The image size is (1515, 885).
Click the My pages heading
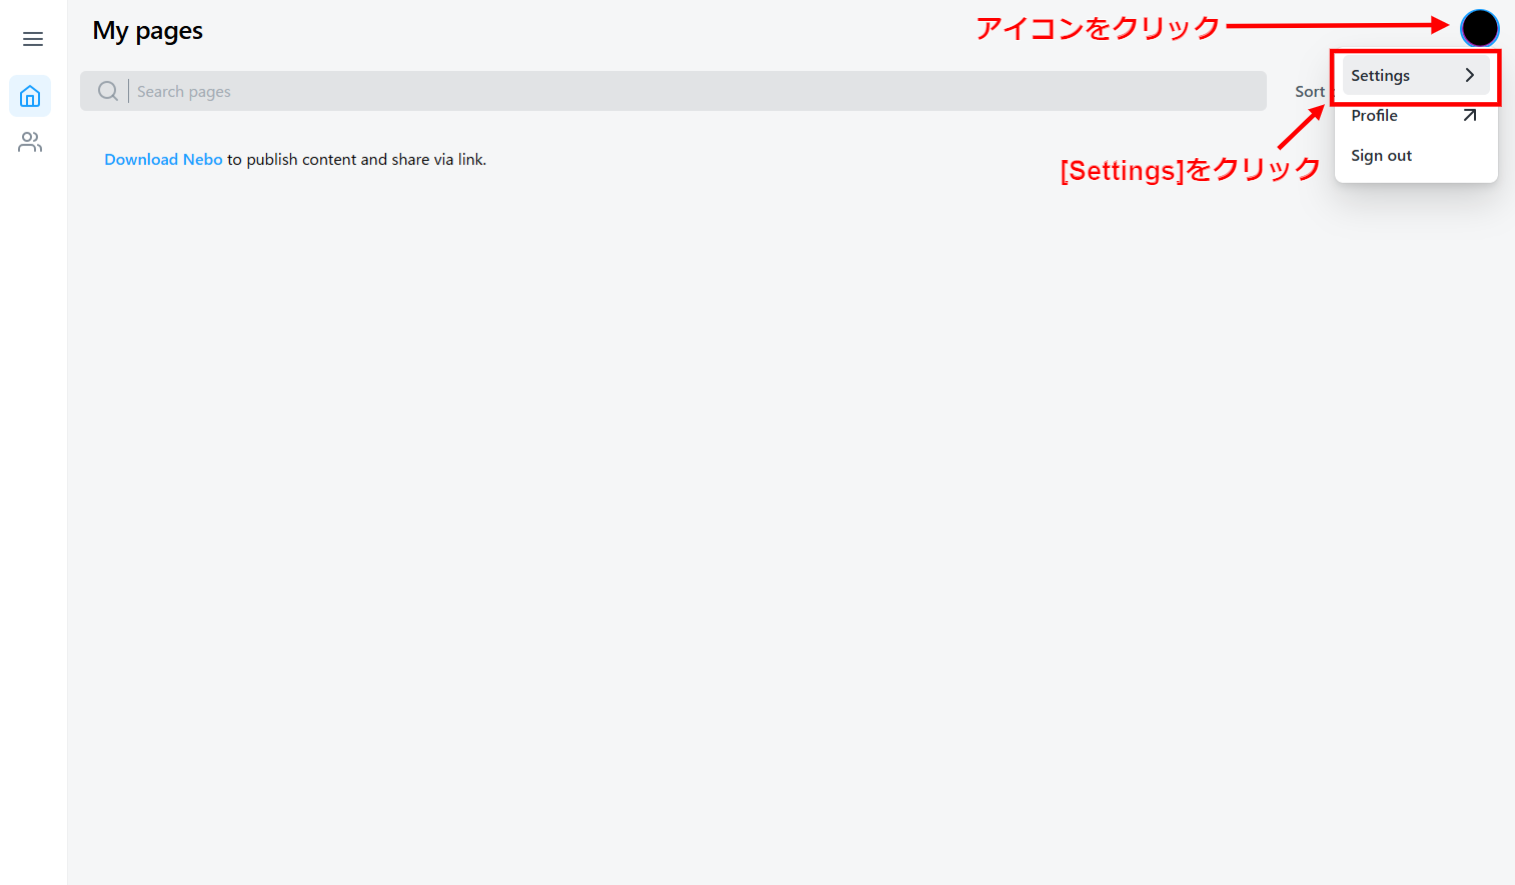[148, 31]
